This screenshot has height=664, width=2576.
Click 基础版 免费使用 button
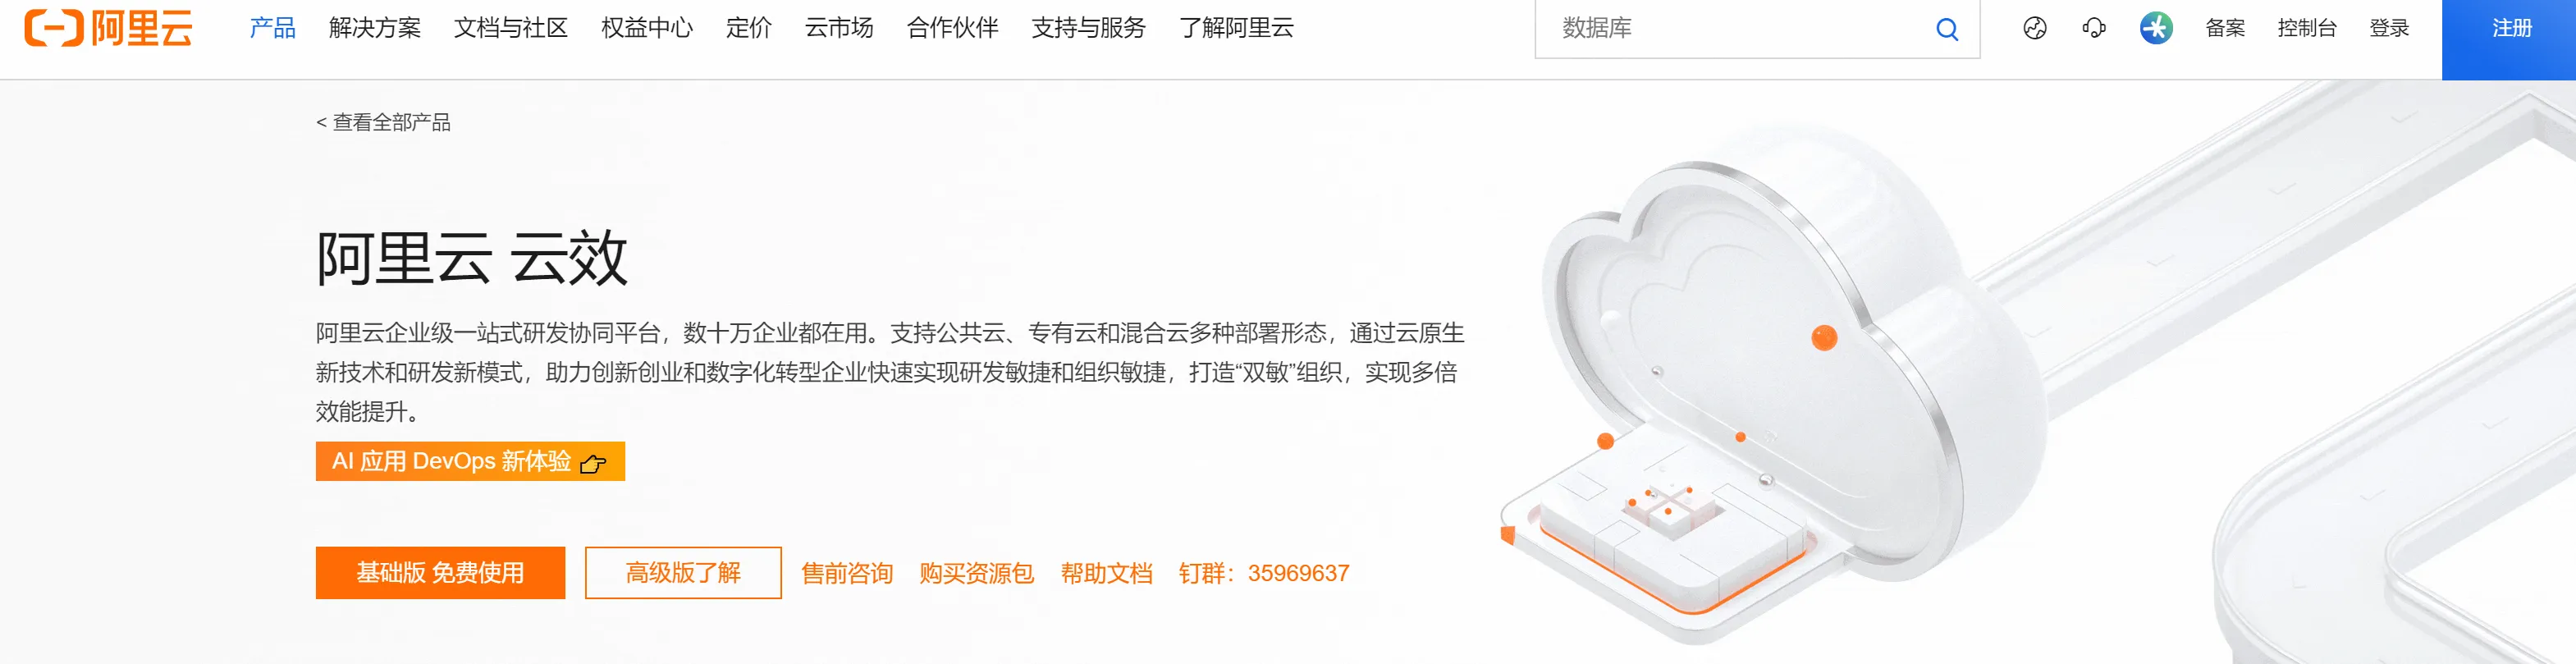(x=440, y=573)
